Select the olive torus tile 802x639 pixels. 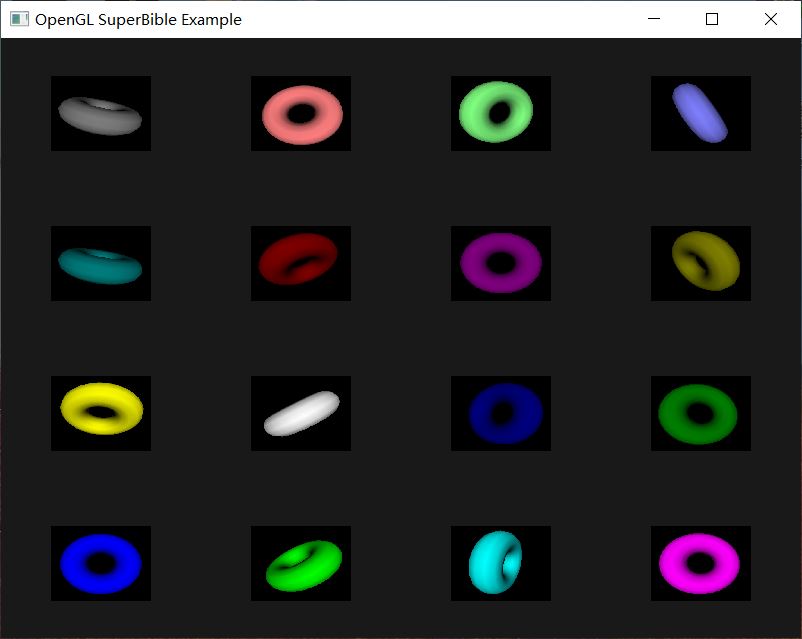tap(701, 263)
